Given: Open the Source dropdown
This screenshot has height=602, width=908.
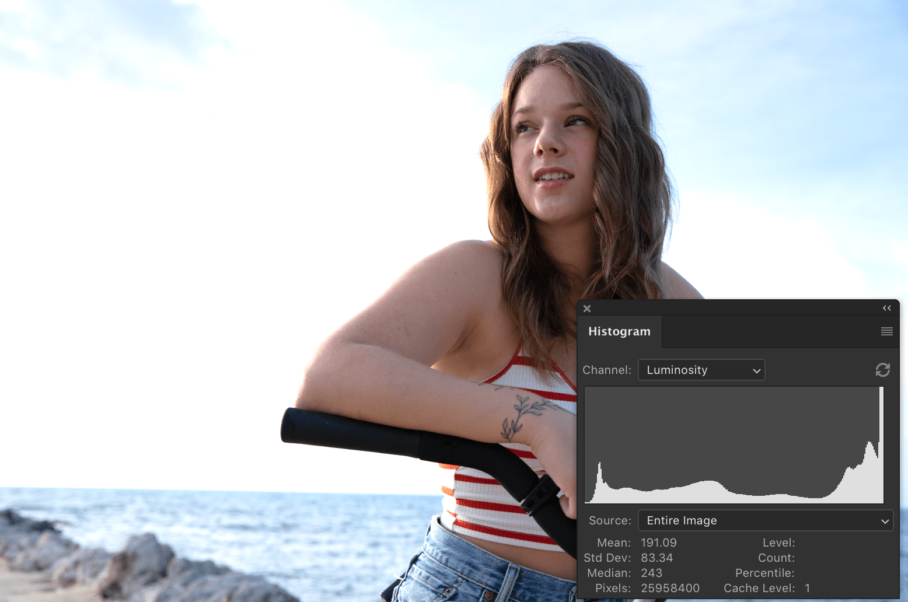Looking at the screenshot, I should [x=766, y=520].
